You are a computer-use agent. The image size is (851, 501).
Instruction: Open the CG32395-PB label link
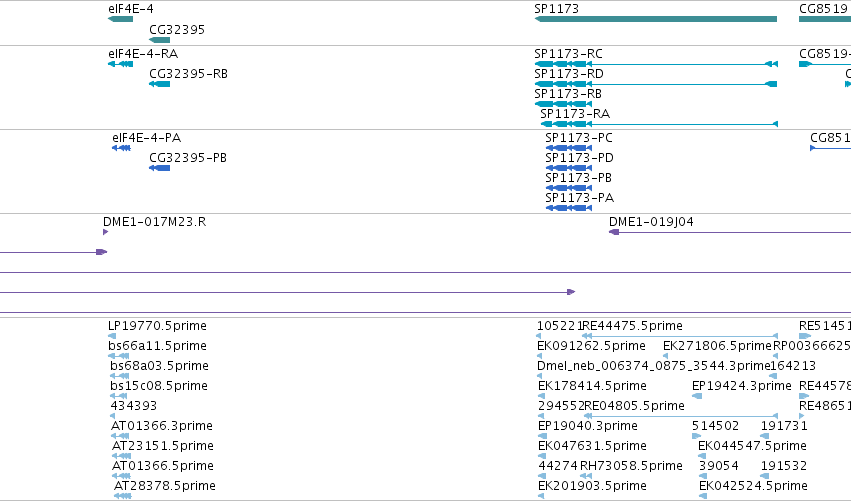[188, 158]
